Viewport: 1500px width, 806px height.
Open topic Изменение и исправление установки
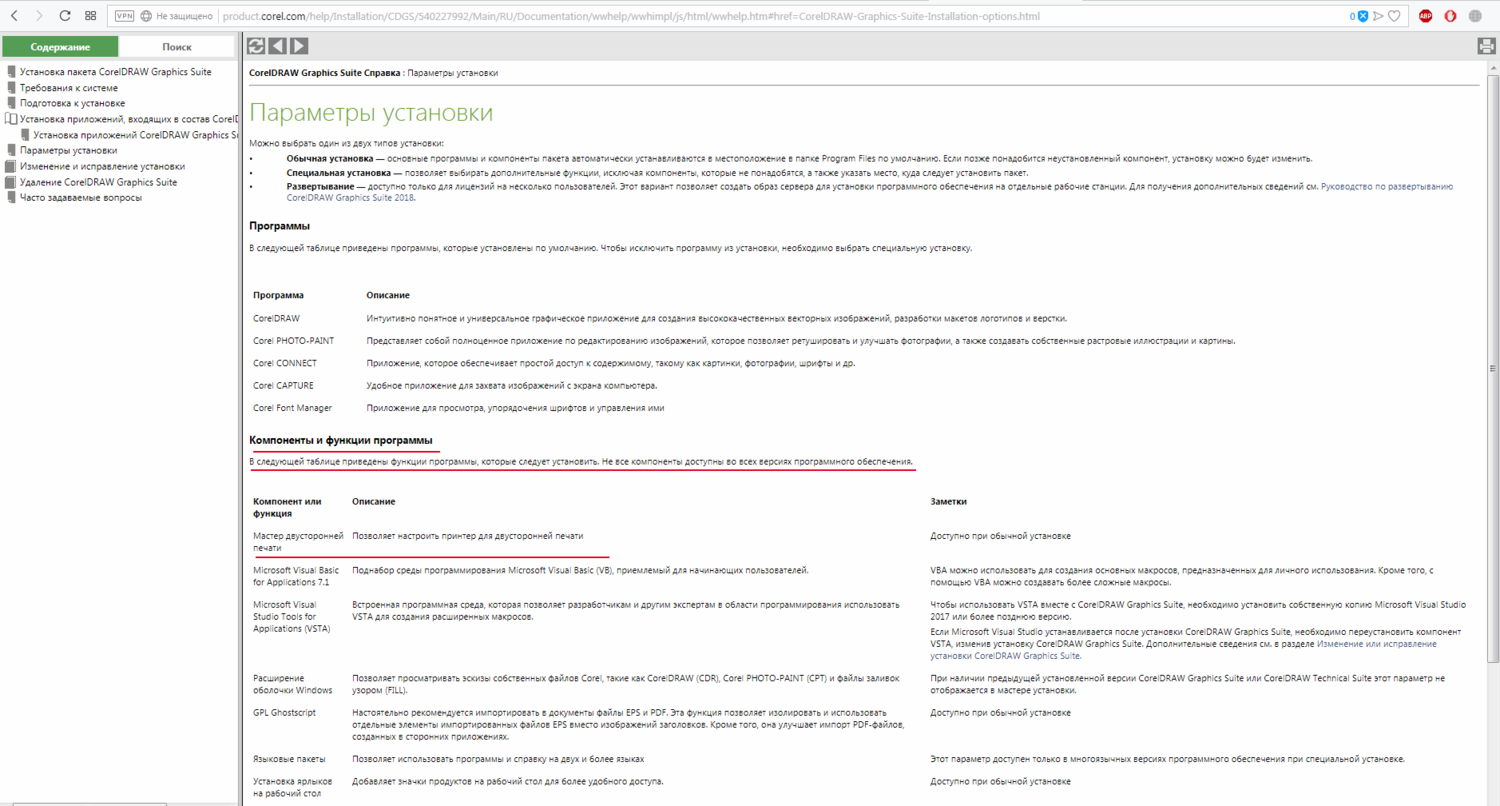coord(102,166)
